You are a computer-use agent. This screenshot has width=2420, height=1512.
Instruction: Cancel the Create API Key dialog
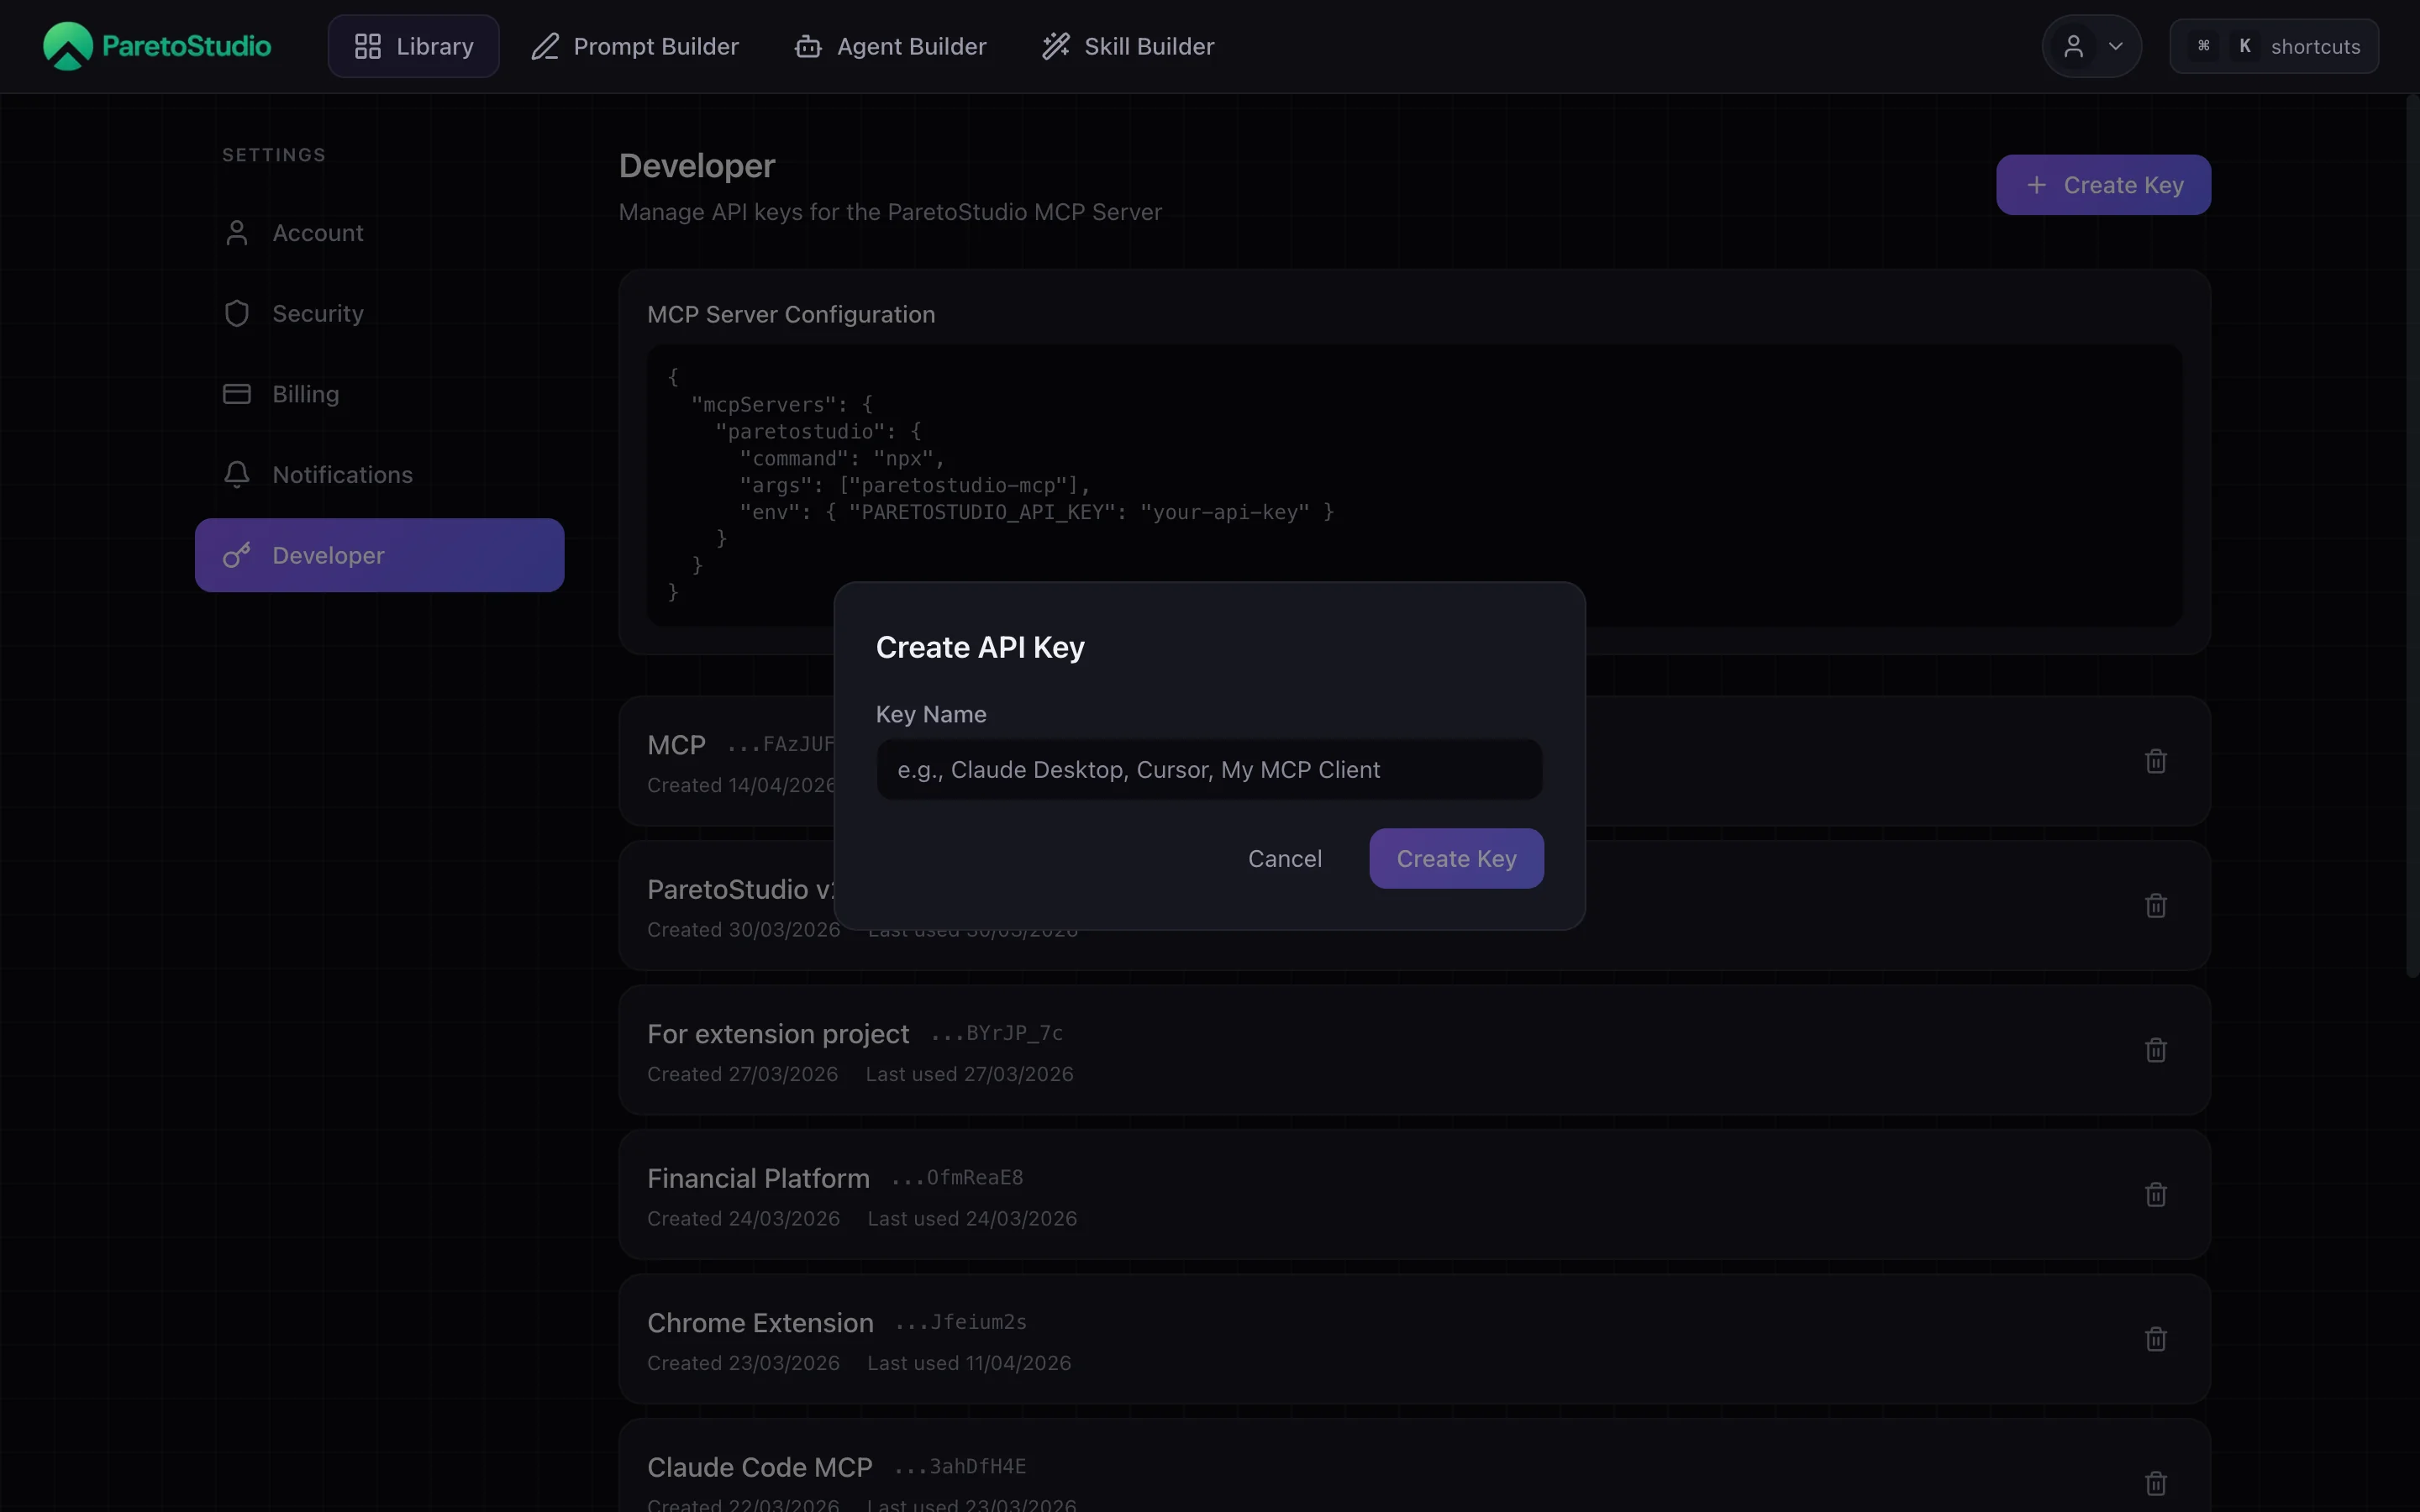tap(1285, 859)
